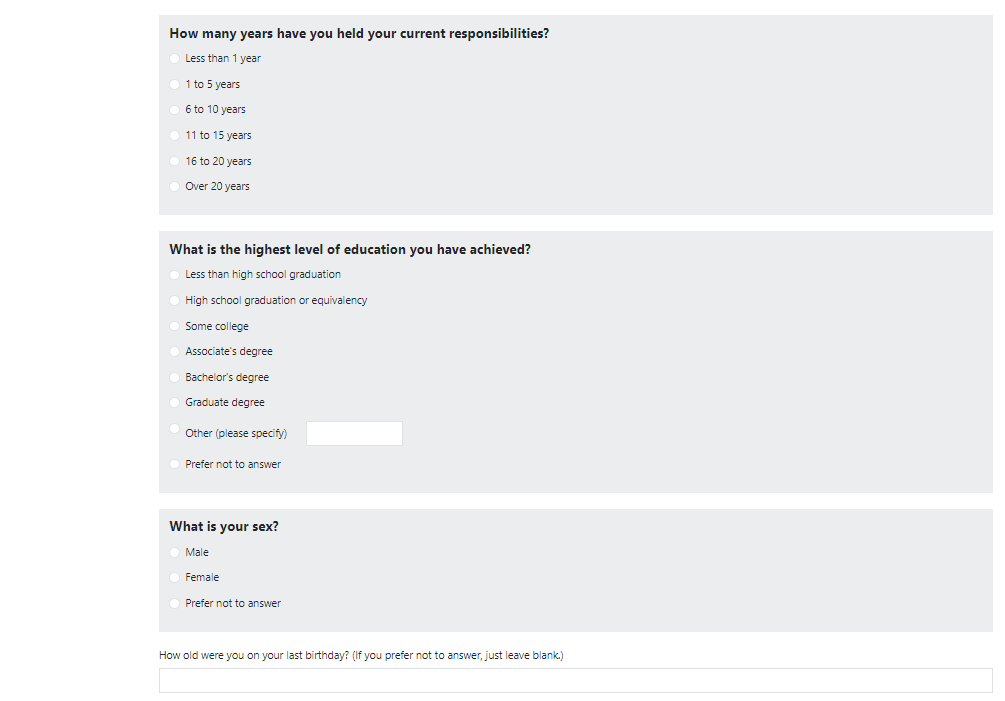Select 'Female' radio button
This screenshot has width=1005, height=701.
coord(175,578)
